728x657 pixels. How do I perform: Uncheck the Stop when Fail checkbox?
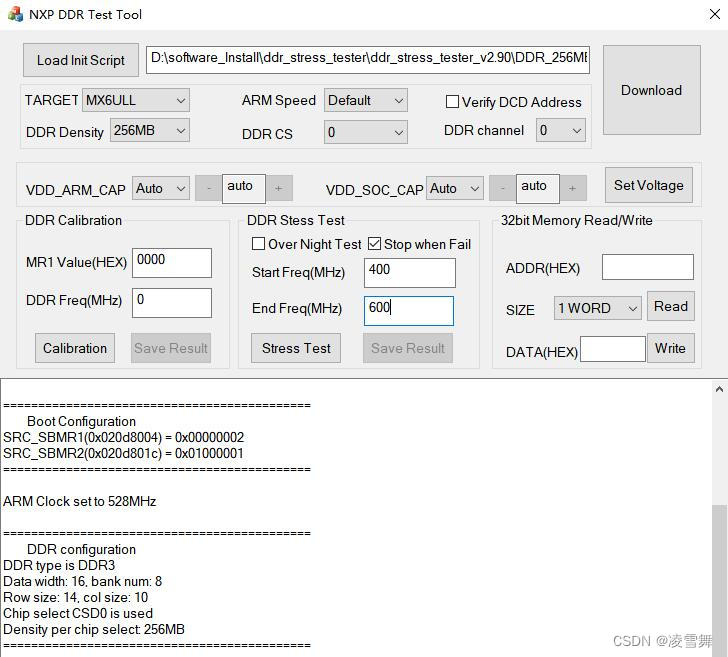click(x=374, y=244)
